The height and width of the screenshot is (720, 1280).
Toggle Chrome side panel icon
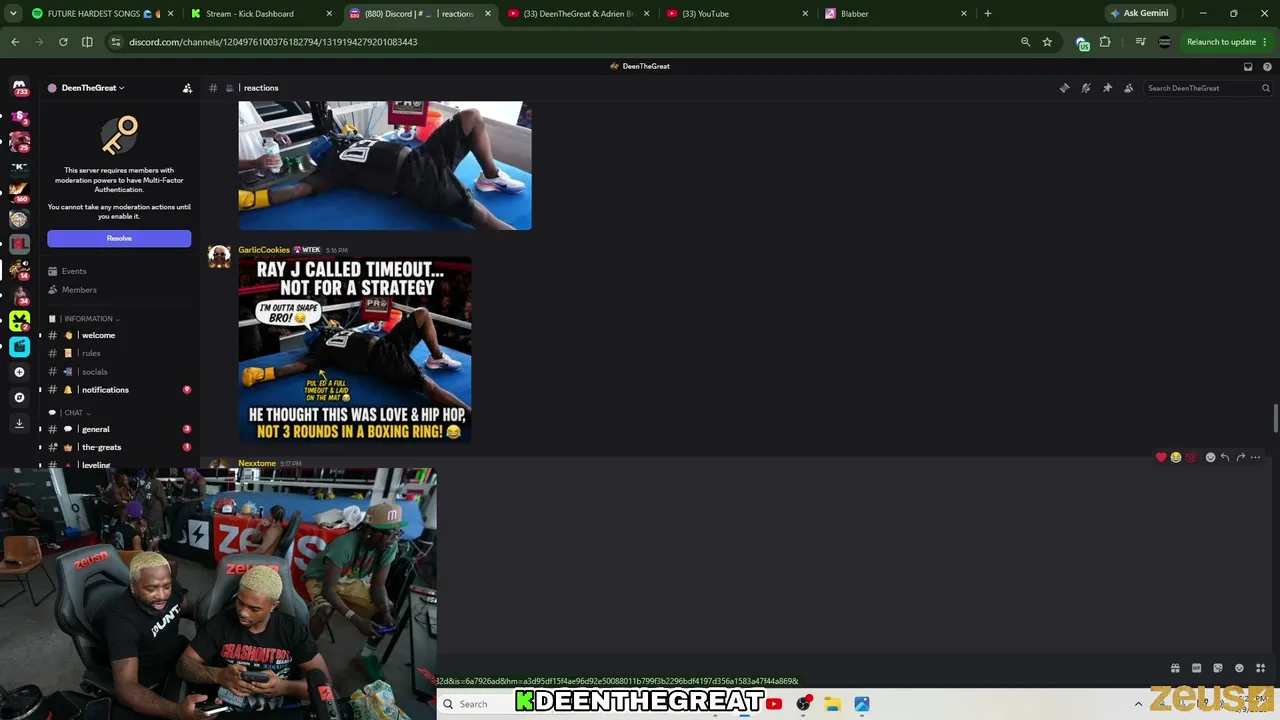tap(87, 42)
